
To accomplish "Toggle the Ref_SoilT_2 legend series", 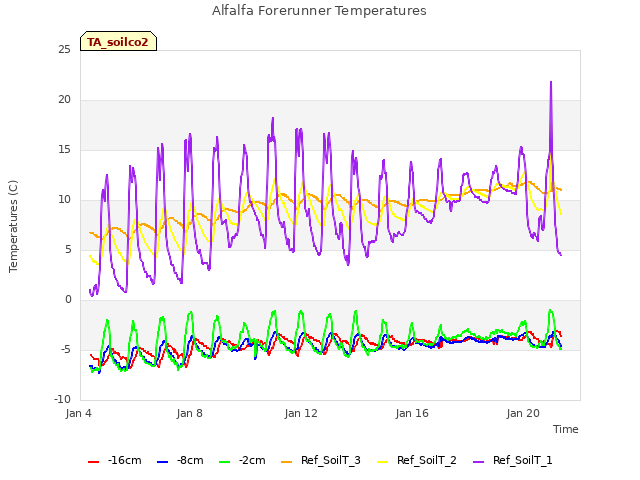I will pyautogui.click(x=417, y=460).
